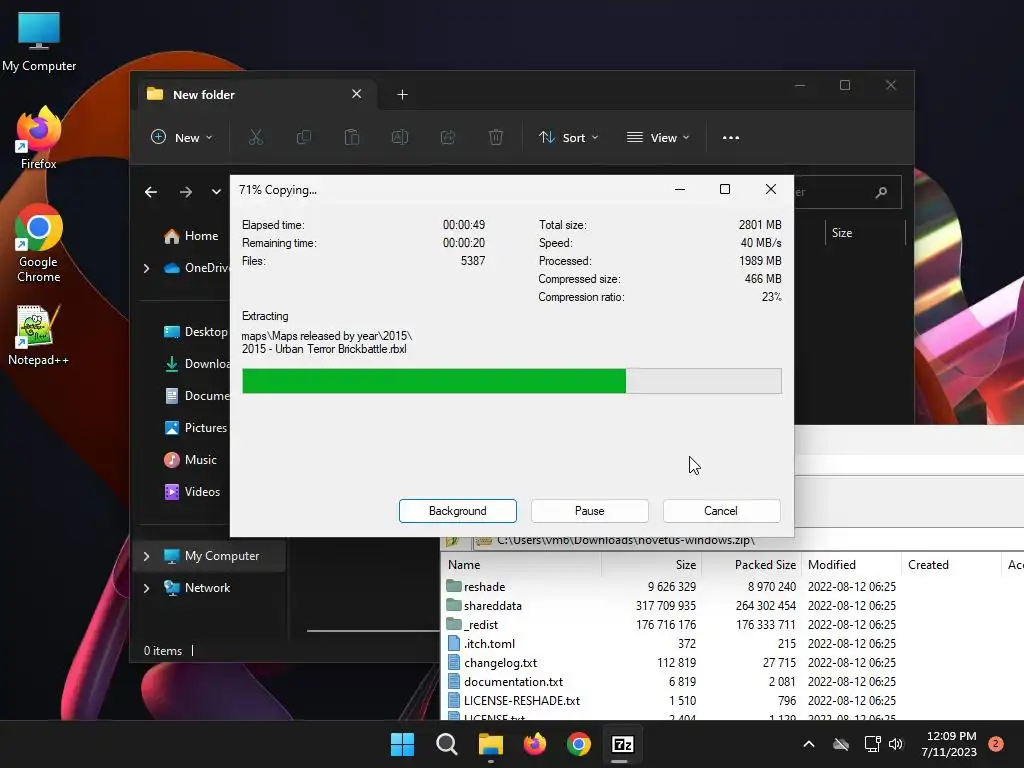The image size is (1024, 768).
Task: Click the 7-Zip address path field
Action: tap(748, 541)
